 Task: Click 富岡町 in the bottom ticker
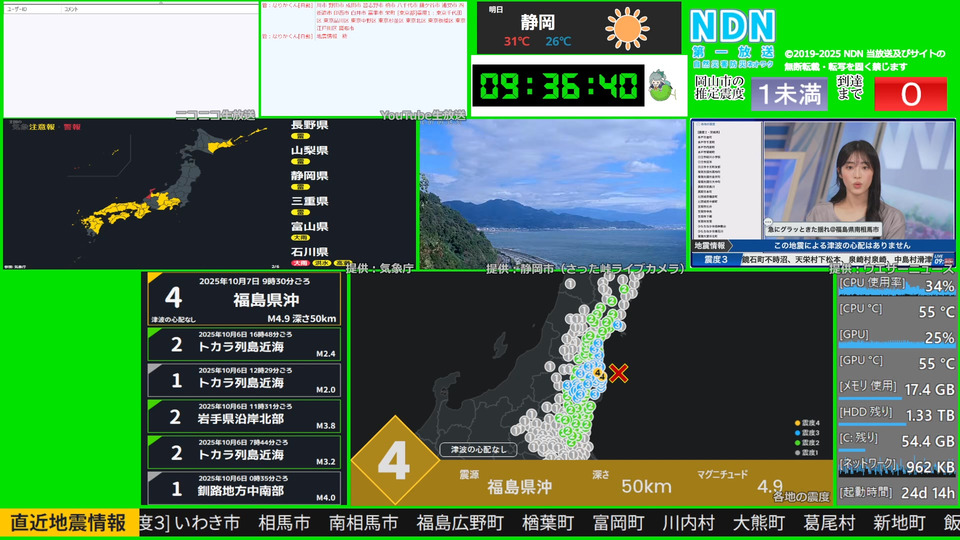618,523
